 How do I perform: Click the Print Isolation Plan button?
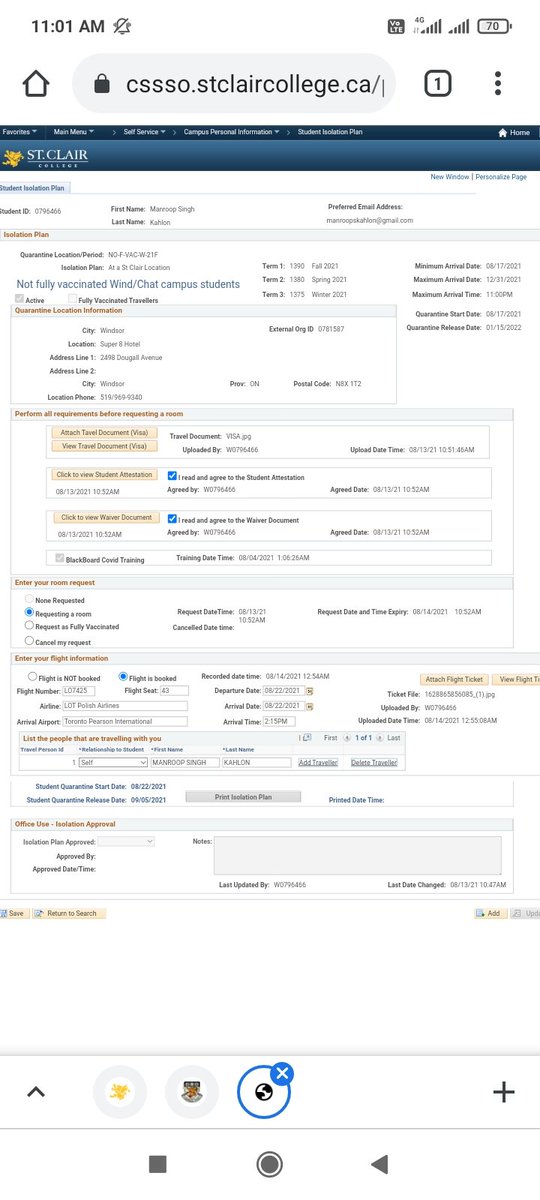pyautogui.click(x=243, y=797)
